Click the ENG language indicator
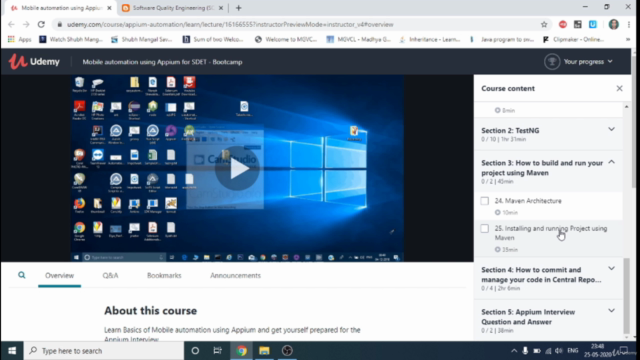640x360 pixels. [x=573, y=351]
